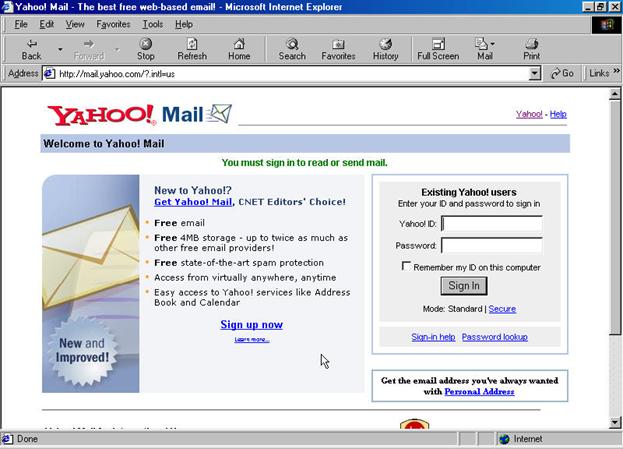Enable Remember my ID on this computer
Image resolution: width=623 pixels, height=449 pixels.
click(406, 267)
